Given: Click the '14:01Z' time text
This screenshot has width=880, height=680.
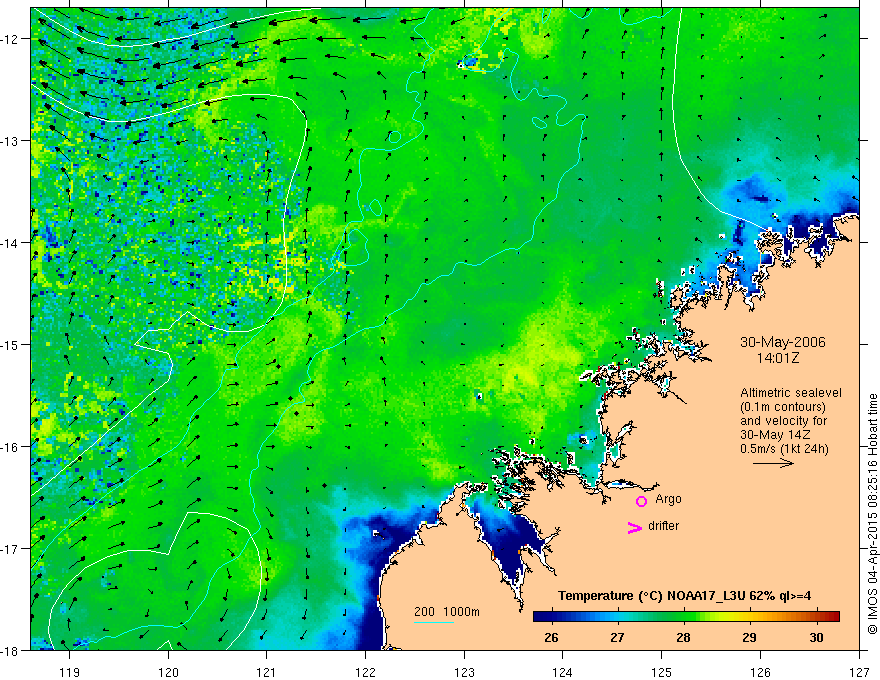Looking at the screenshot, I should 777,358.
